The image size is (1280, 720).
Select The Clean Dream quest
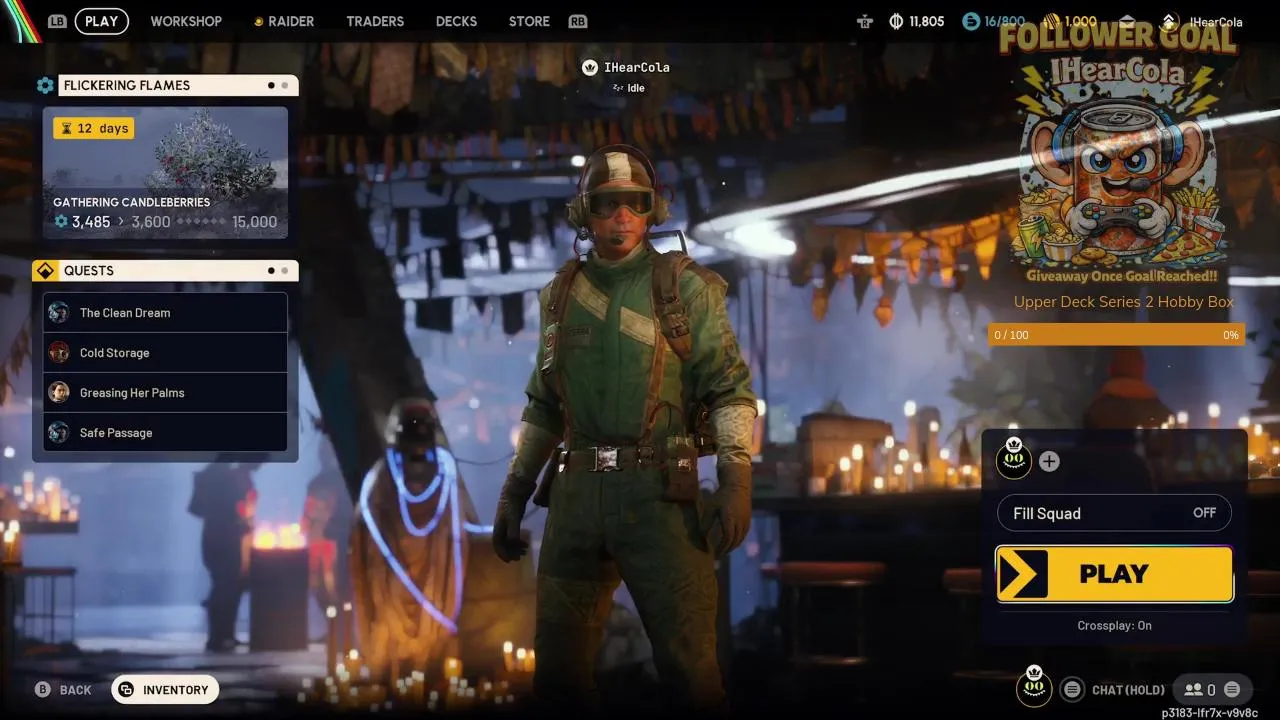point(165,313)
